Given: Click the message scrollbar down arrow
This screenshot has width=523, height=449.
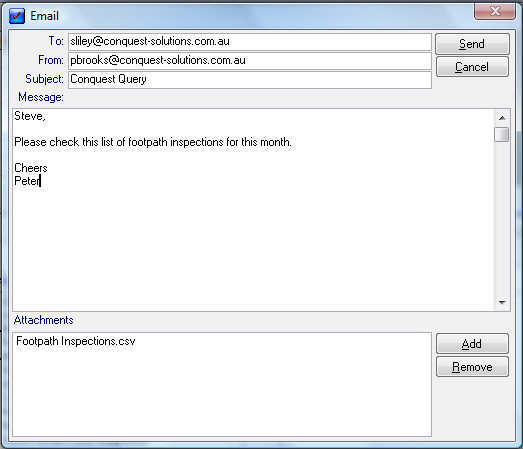Looking at the screenshot, I should [502, 303].
